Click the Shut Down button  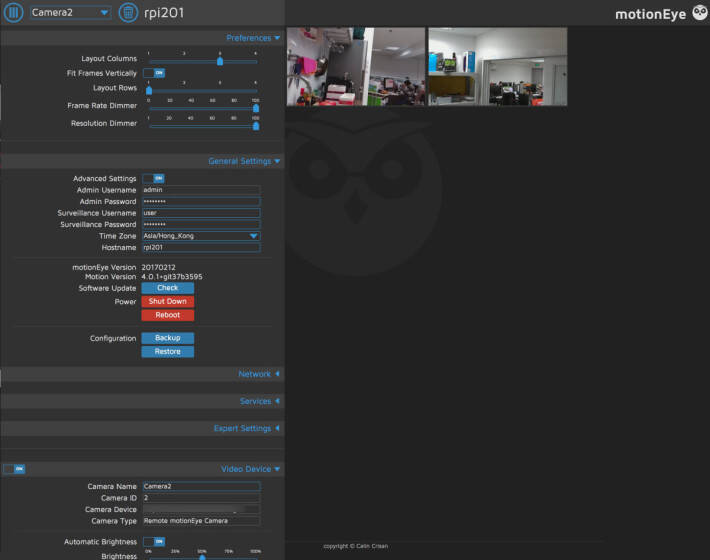[x=168, y=302]
